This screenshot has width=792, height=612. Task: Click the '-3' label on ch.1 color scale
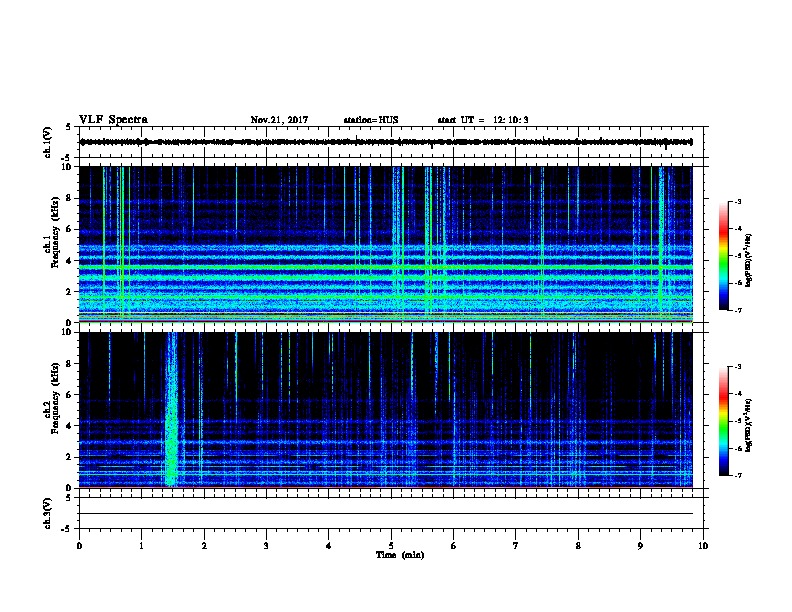[x=737, y=202]
